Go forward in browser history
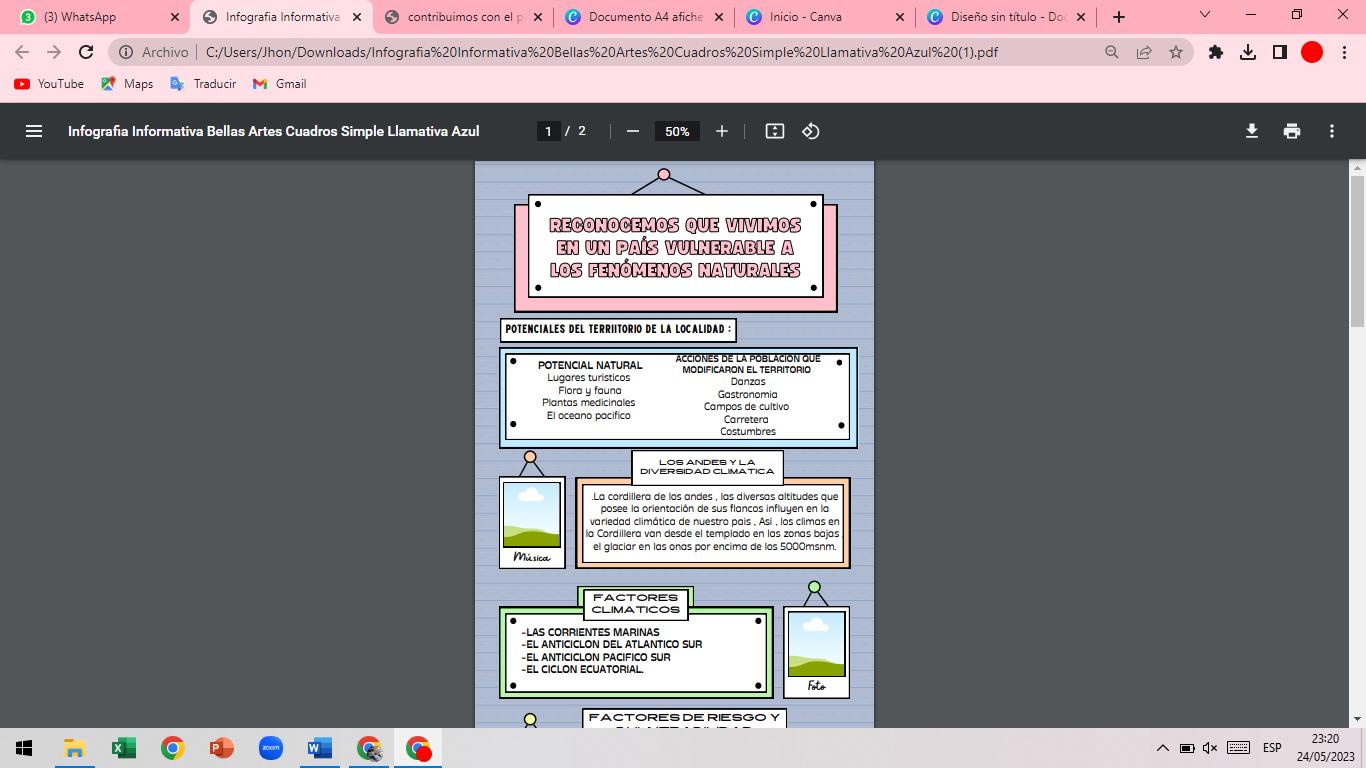Screen dimensions: 1366x768 click(54, 52)
